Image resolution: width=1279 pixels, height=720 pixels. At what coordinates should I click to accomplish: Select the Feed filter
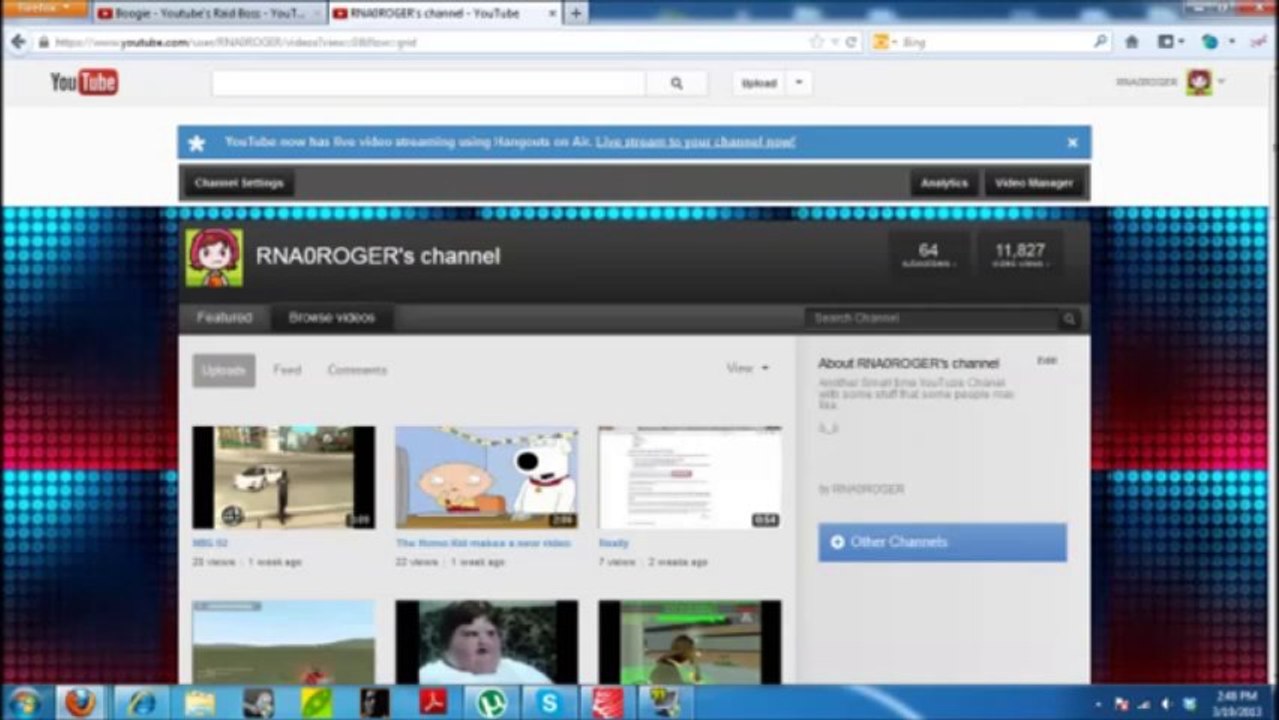287,370
